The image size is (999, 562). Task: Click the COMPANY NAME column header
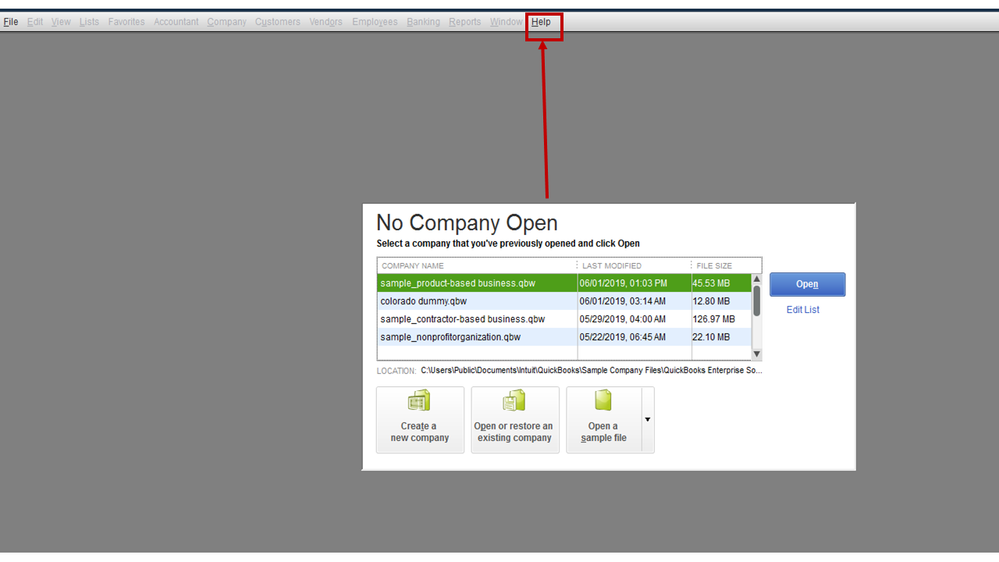[477, 266]
